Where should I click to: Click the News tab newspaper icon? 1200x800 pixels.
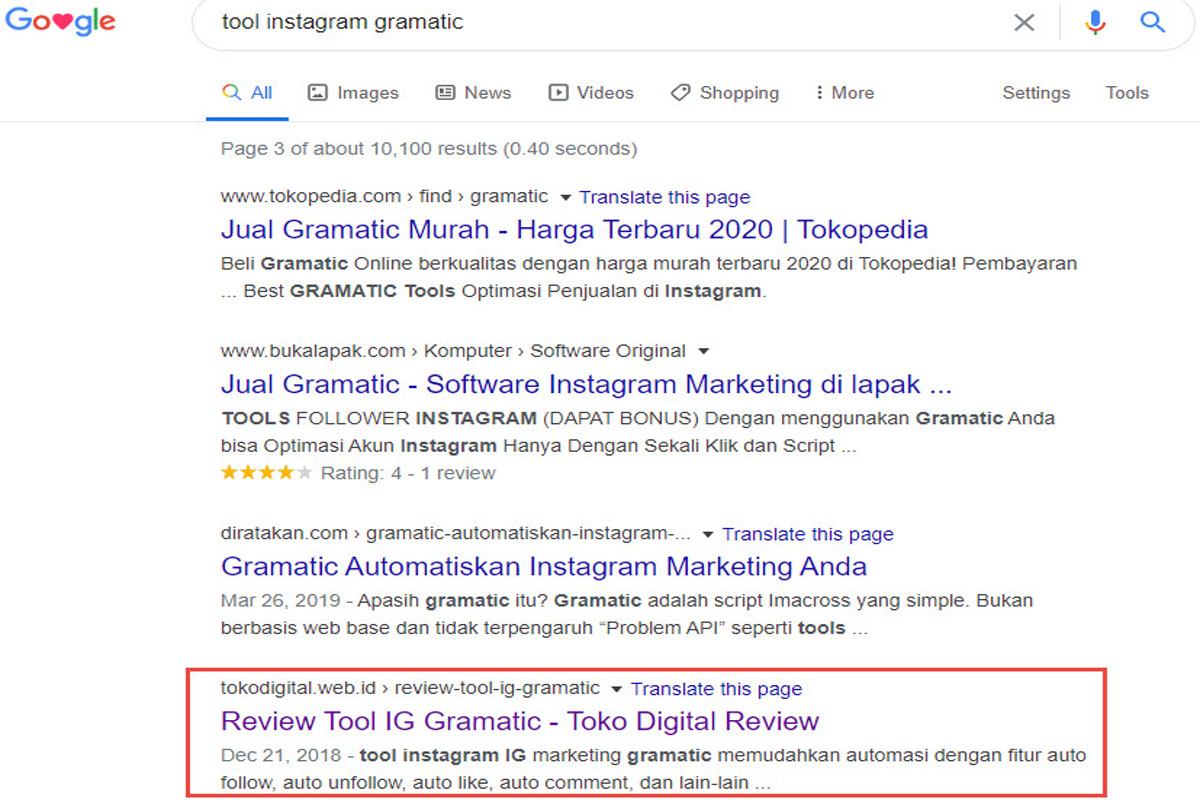[445, 93]
